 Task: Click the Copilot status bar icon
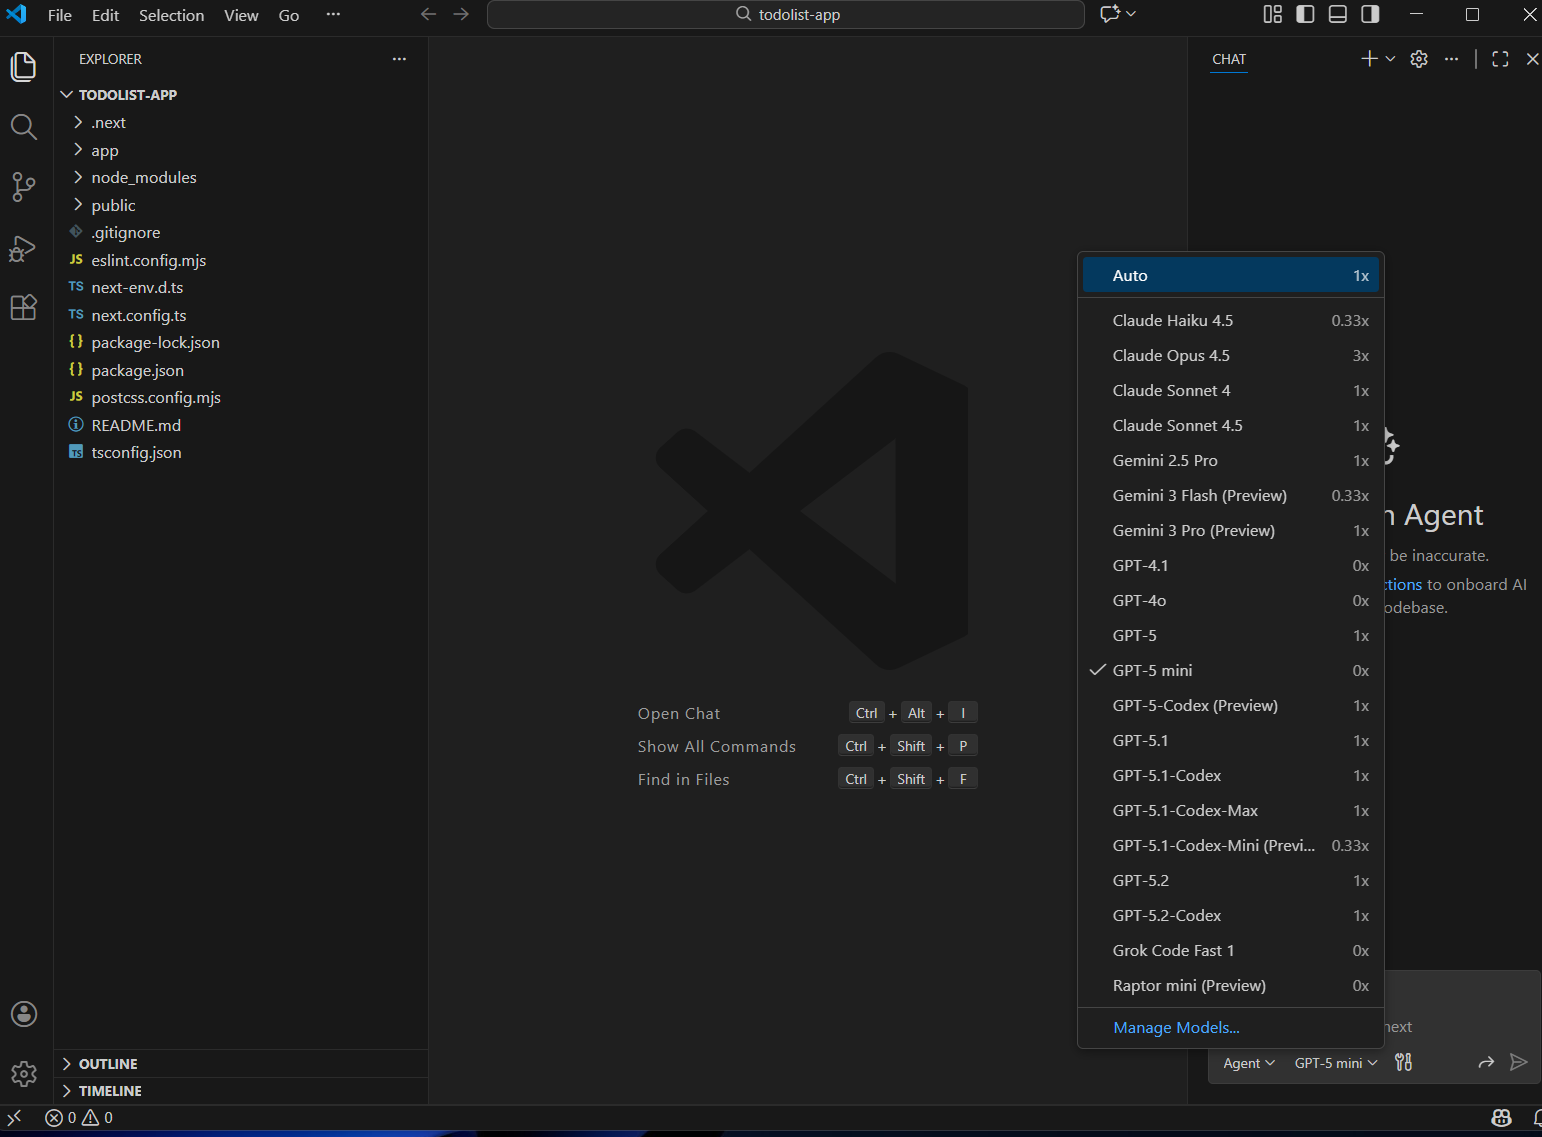tap(1501, 1117)
